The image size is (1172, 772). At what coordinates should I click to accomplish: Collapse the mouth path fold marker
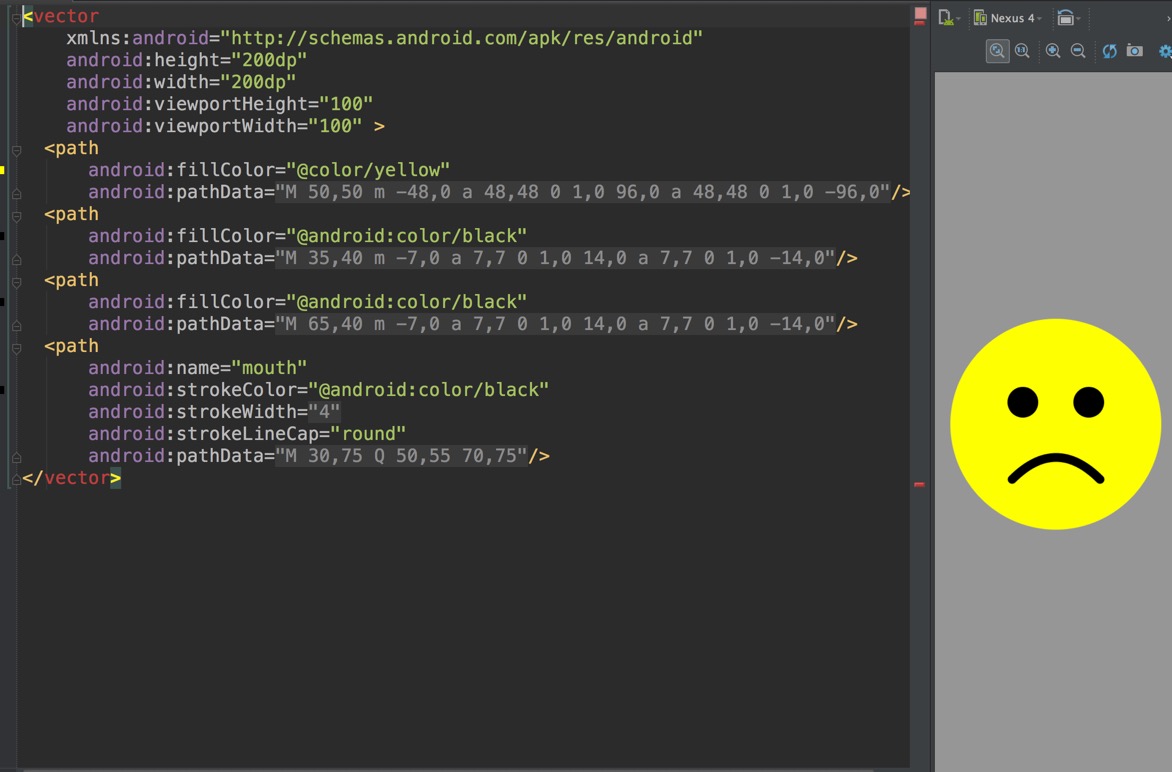pyautogui.click(x=16, y=348)
